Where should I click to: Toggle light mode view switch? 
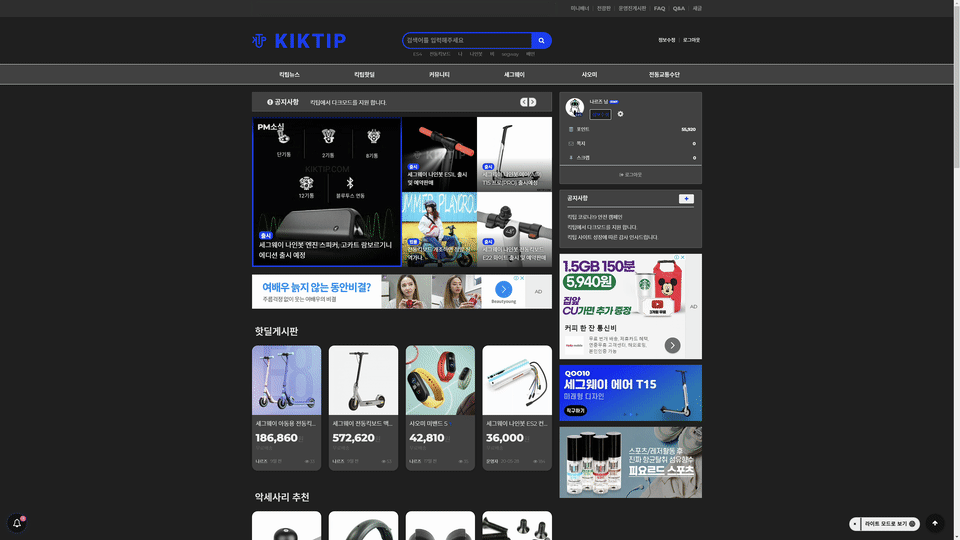[x=884, y=523]
